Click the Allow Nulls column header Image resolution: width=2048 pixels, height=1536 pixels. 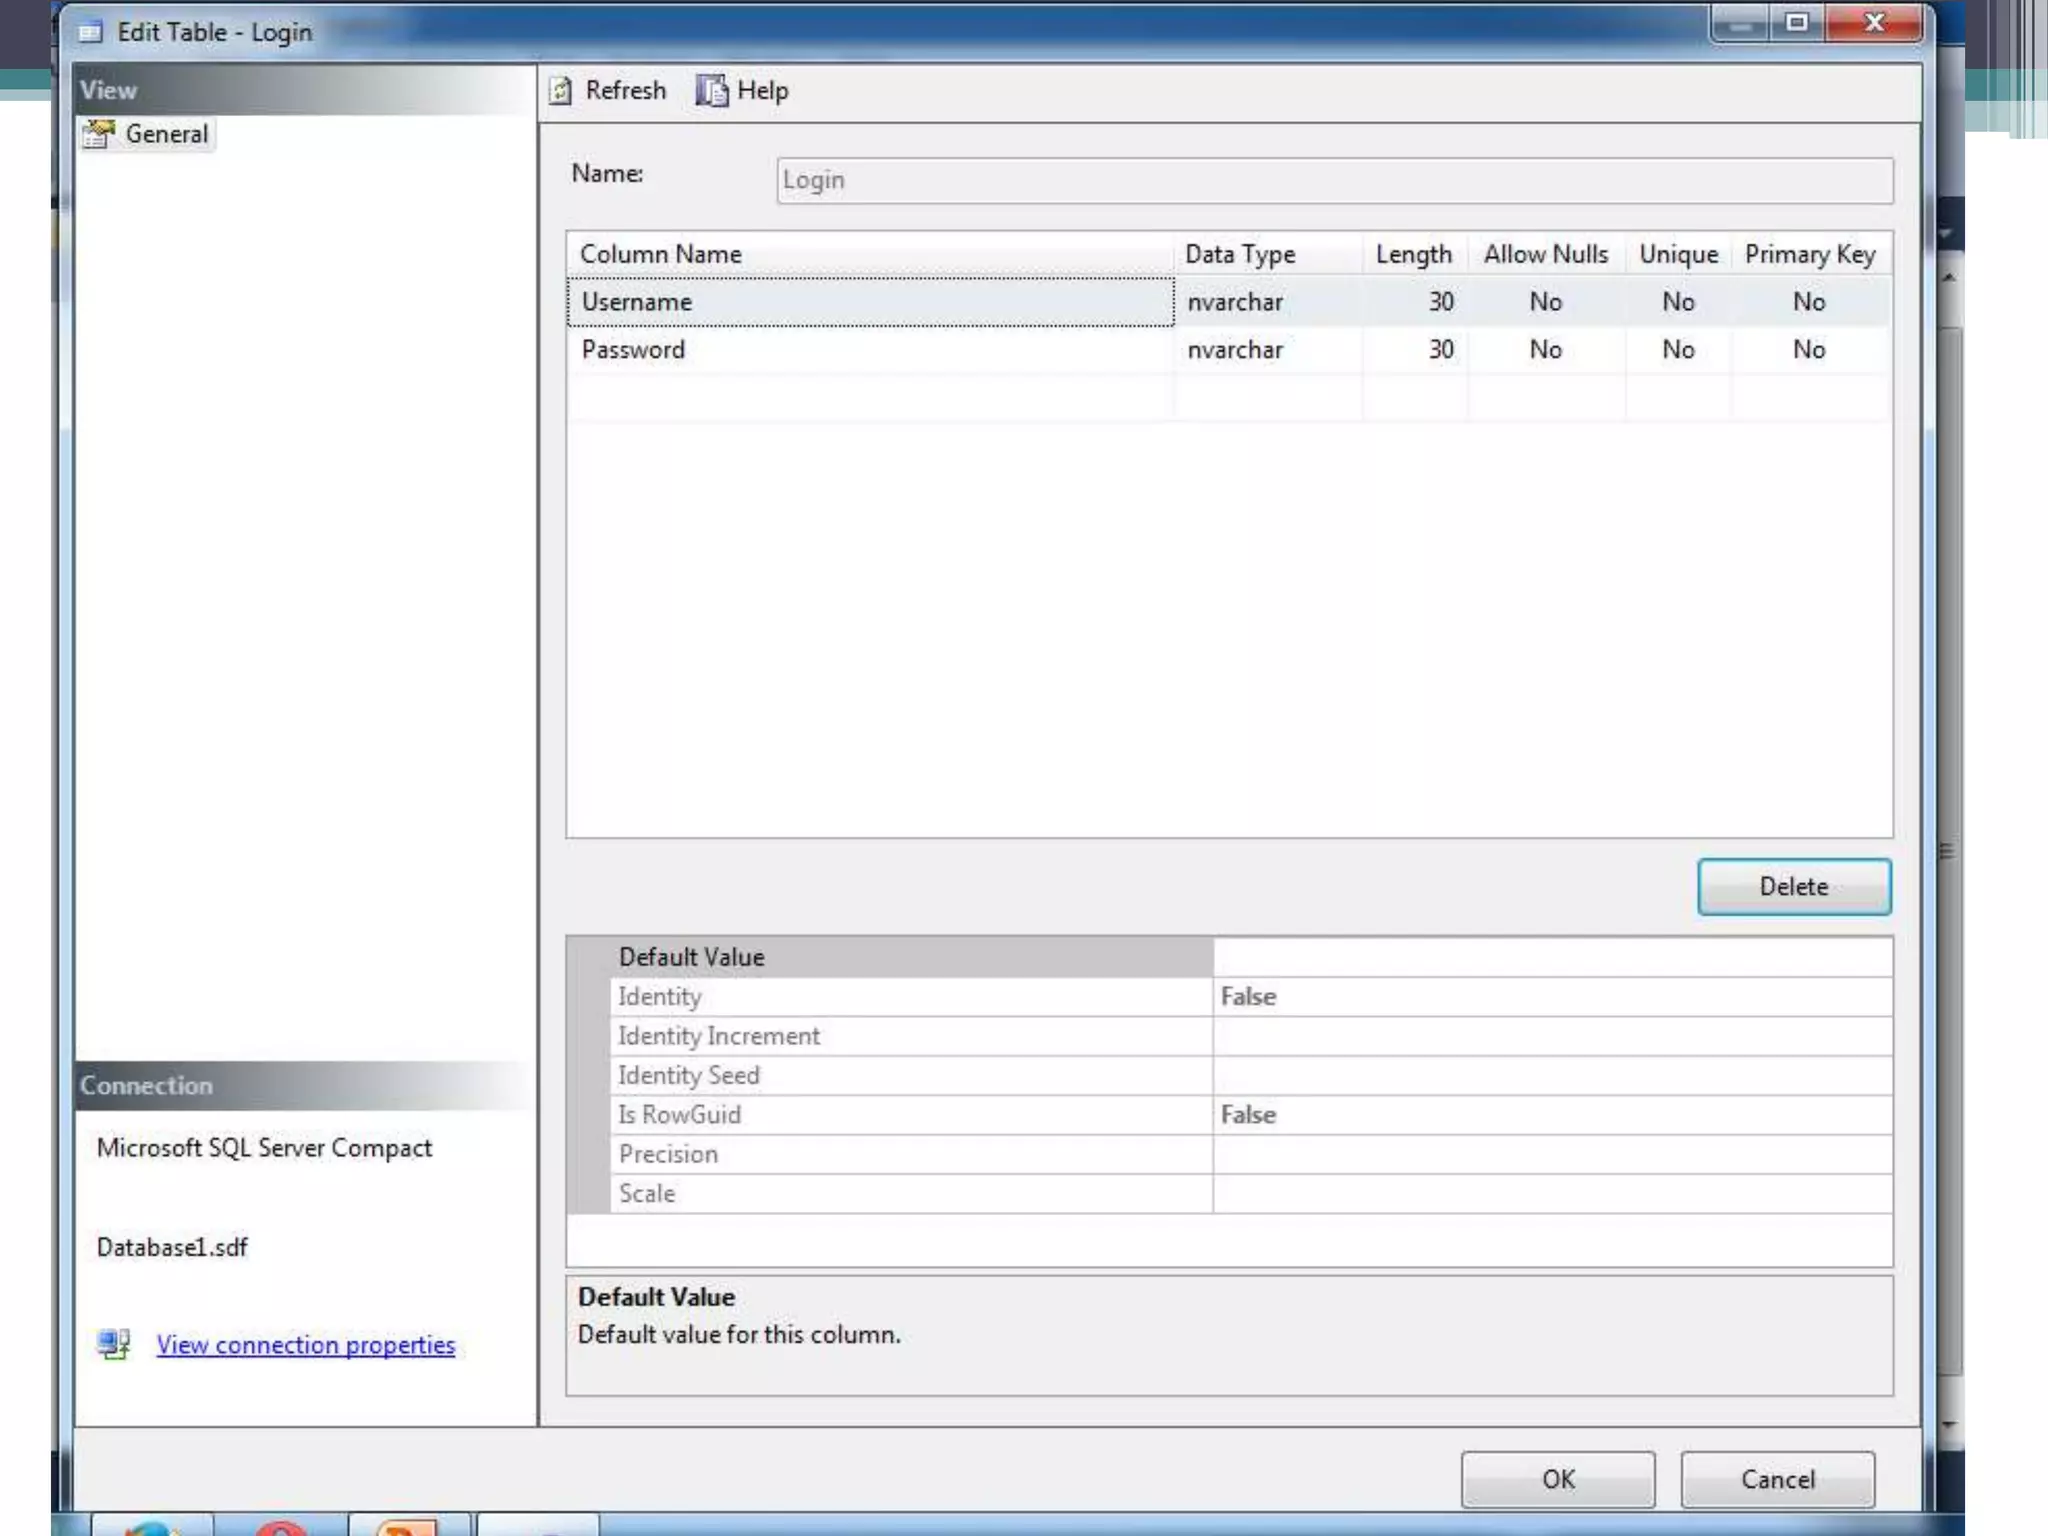(x=1546, y=254)
